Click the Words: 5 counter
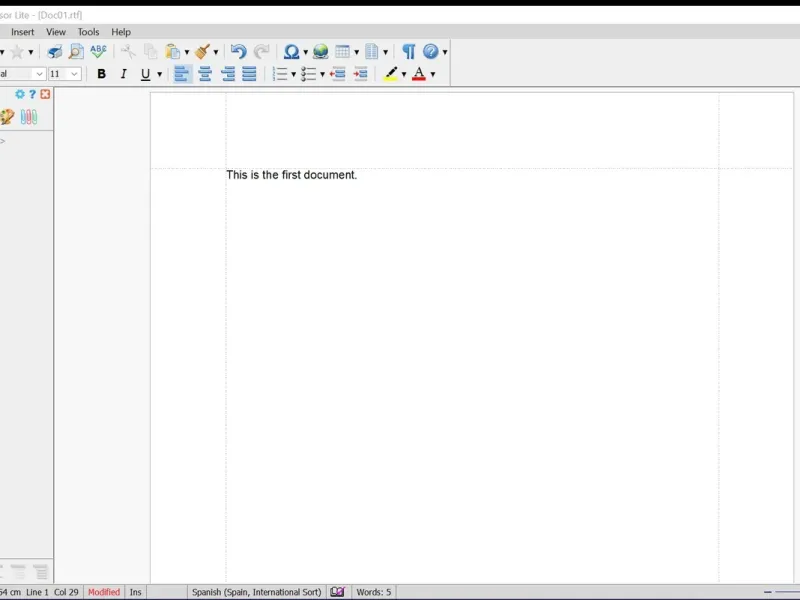The height and width of the screenshot is (600, 800). (x=373, y=592)
